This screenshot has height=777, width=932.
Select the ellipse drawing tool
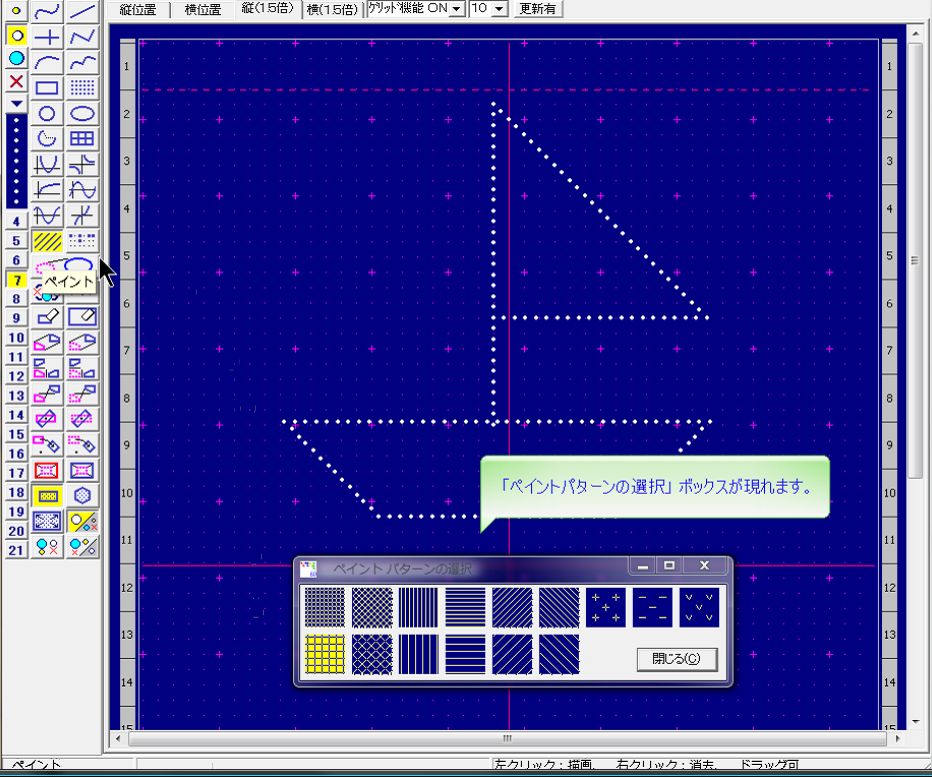[x=83, y=113]
